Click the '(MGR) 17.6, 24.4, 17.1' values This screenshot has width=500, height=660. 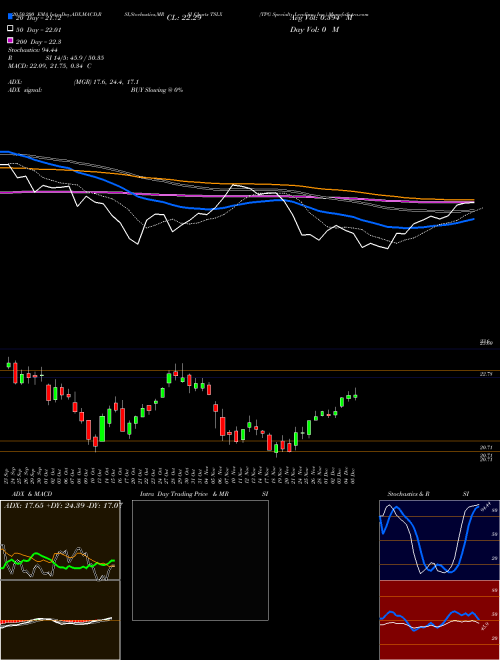point(106,82)
